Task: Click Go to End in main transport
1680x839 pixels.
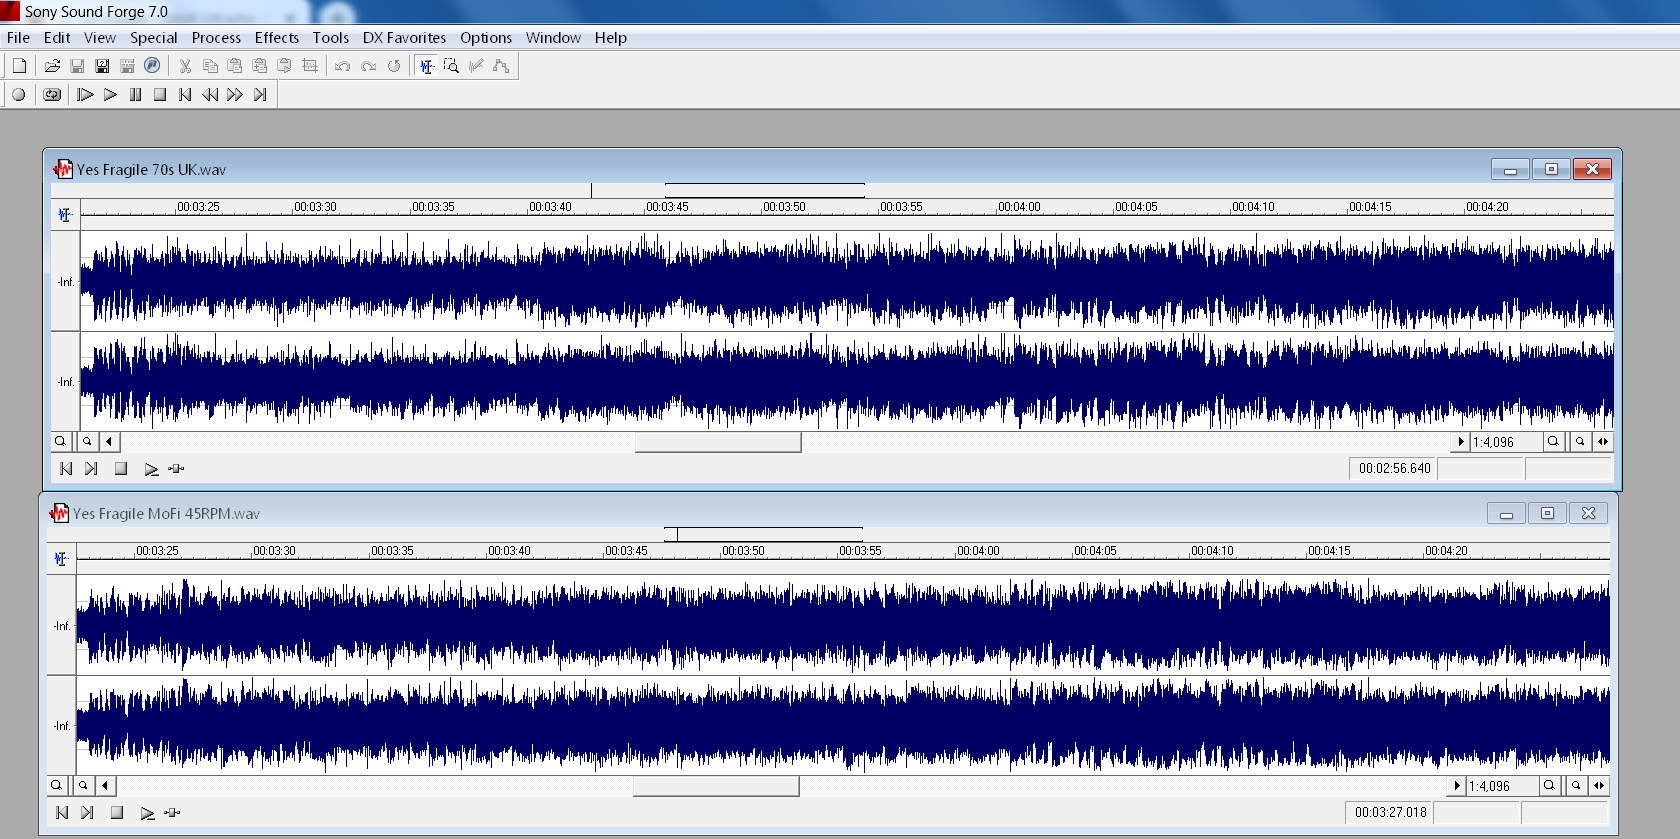Action: [x=260, y=95]
